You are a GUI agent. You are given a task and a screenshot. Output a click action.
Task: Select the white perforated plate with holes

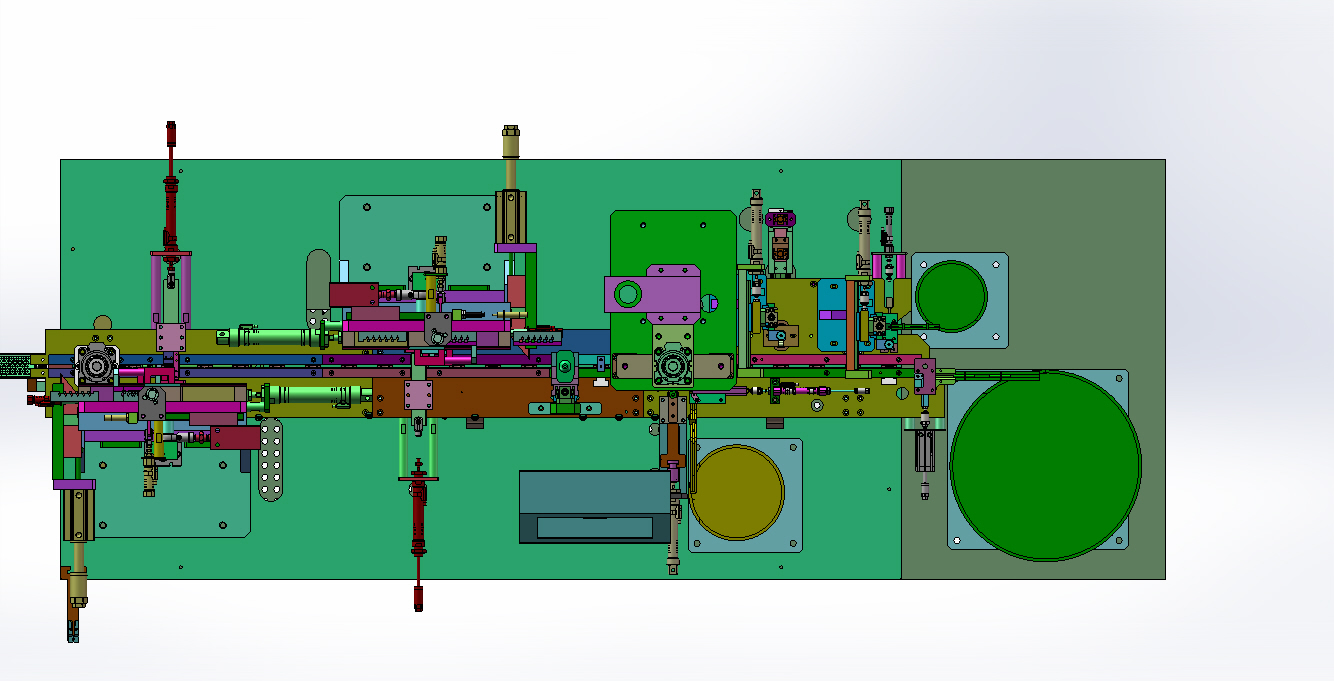pos(270,461)
